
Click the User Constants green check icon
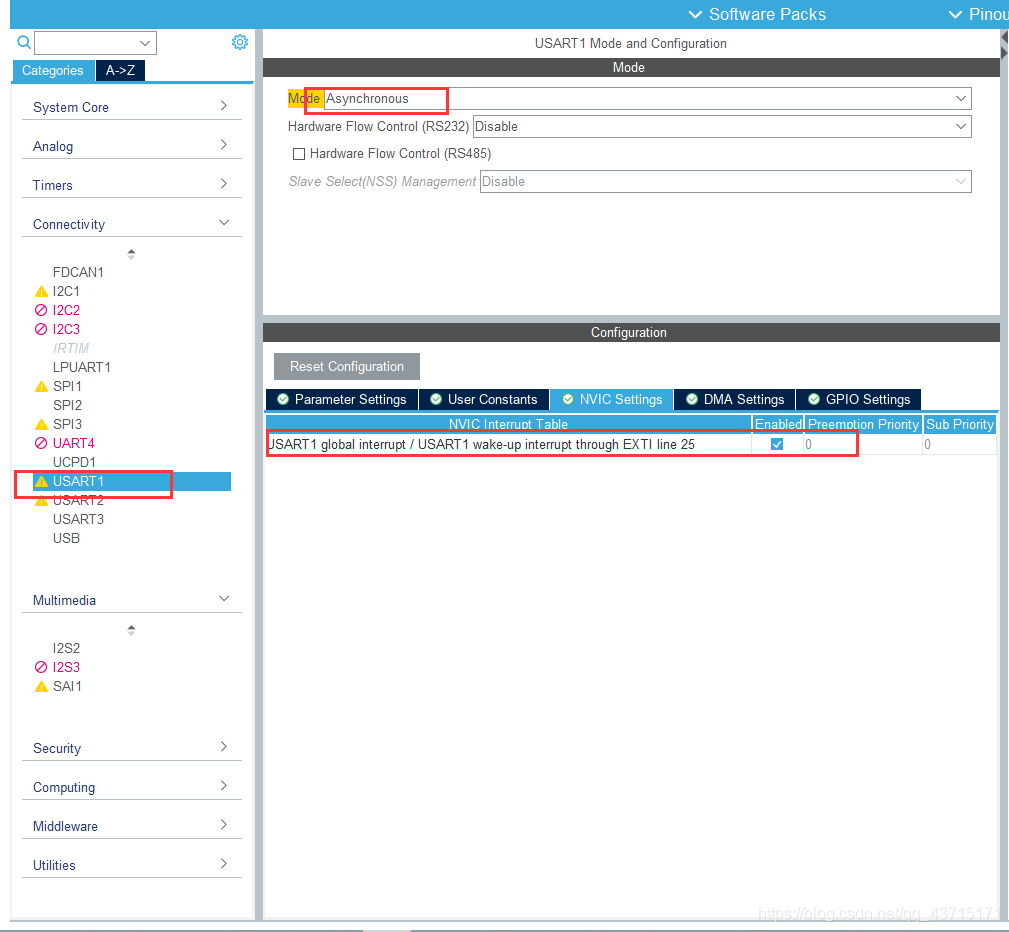[x=436, y=399]
